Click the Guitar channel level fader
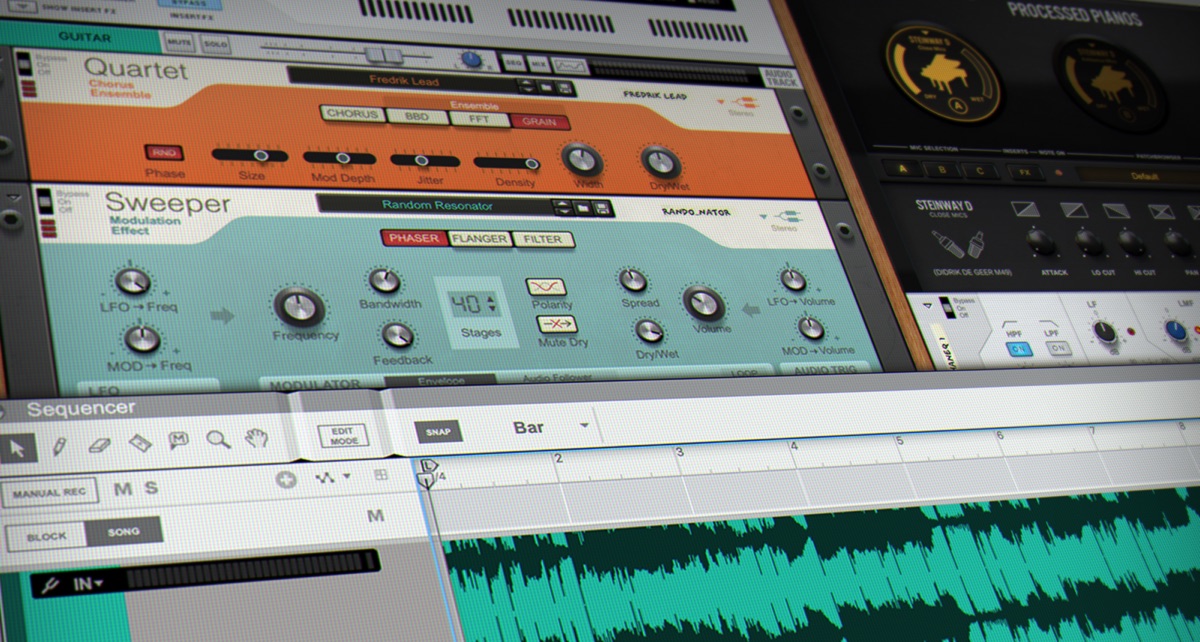The image size is (1200, 642). point(383,56)
